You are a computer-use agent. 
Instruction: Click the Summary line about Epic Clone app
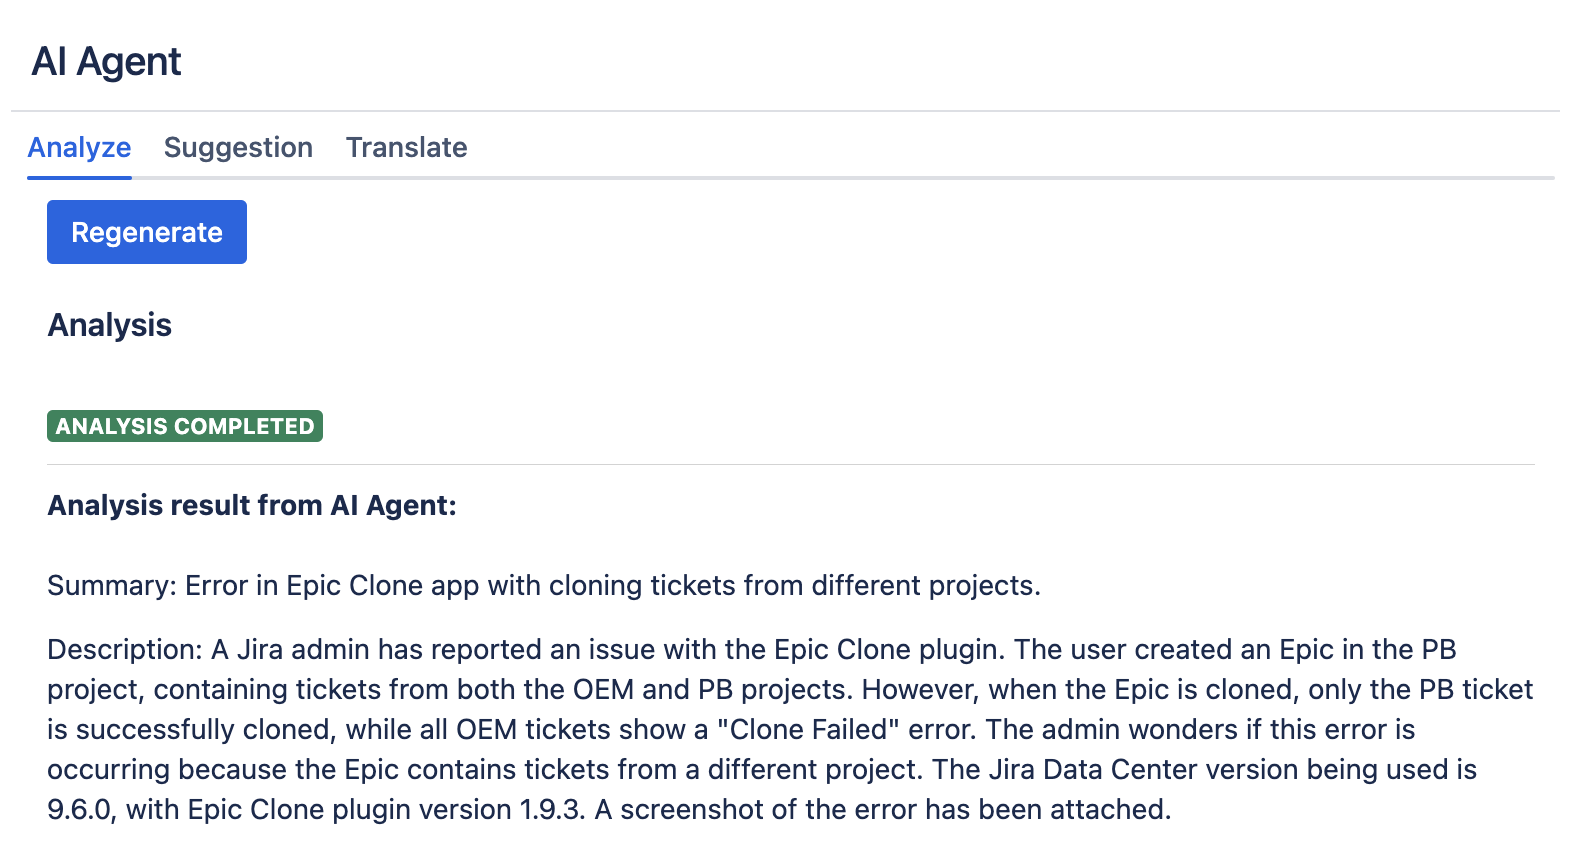point(544,585)
